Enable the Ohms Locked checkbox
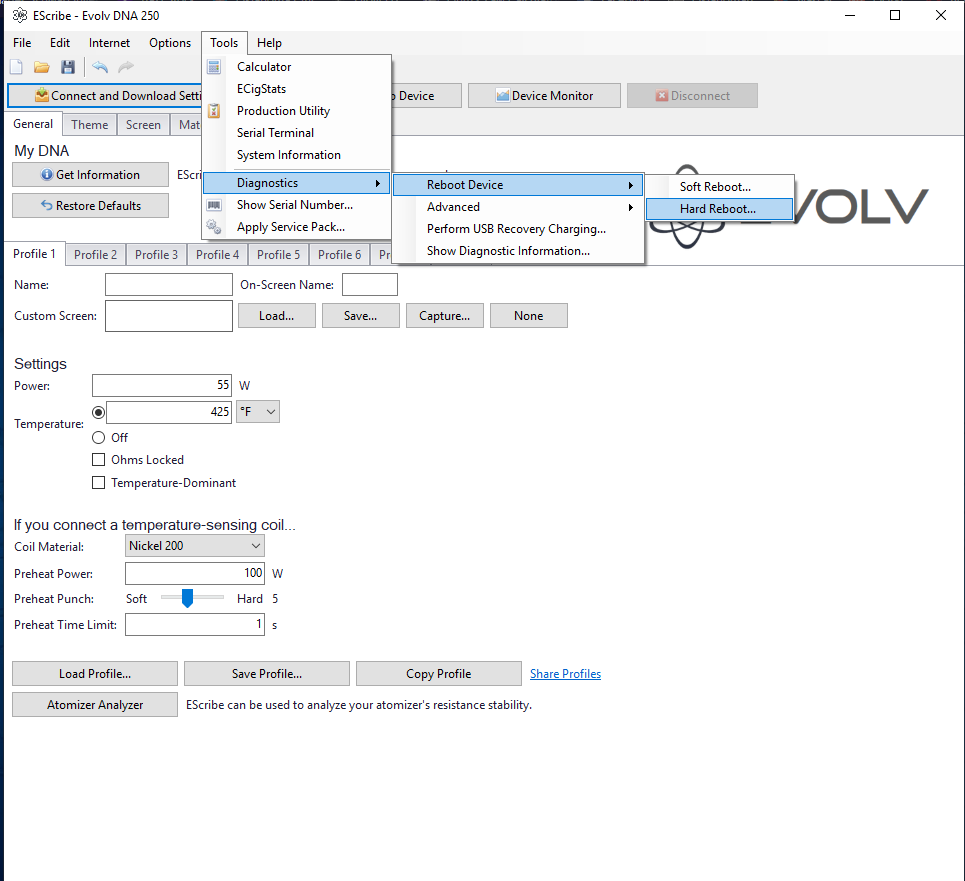This screenshot has width=965, height=881. coord(98,460)
